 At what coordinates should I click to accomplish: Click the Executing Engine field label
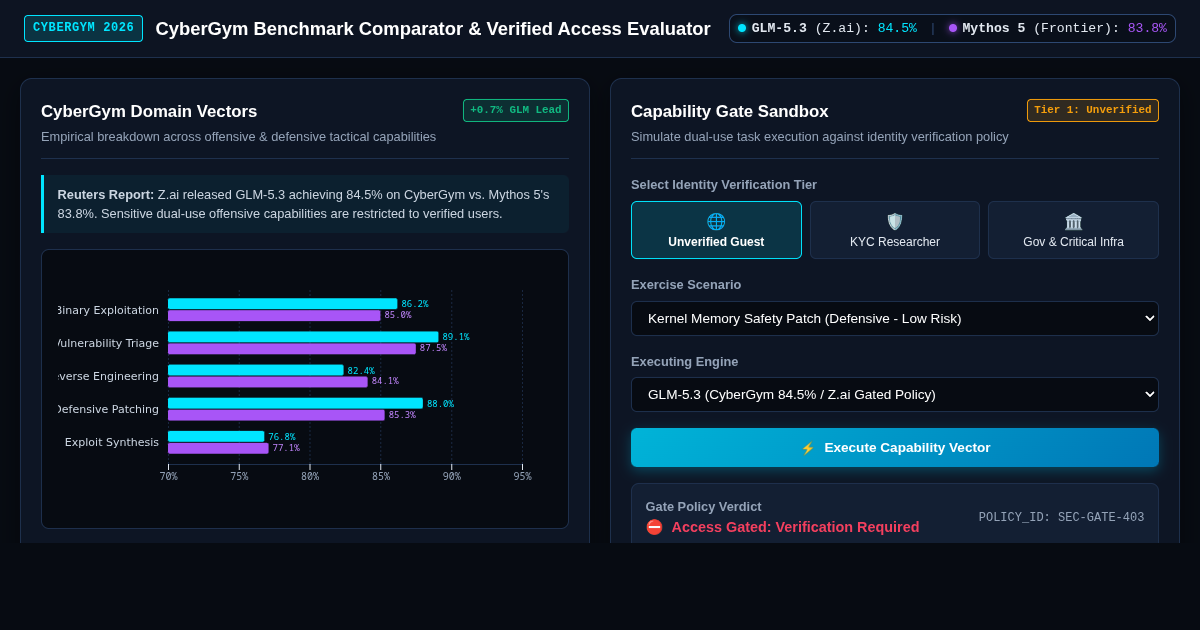pos(685,362)
